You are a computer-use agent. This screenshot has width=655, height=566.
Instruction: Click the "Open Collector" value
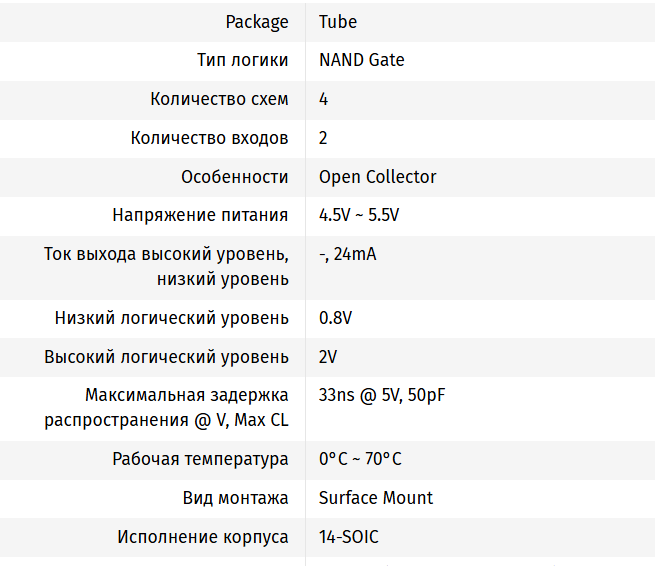pos(378,177)
